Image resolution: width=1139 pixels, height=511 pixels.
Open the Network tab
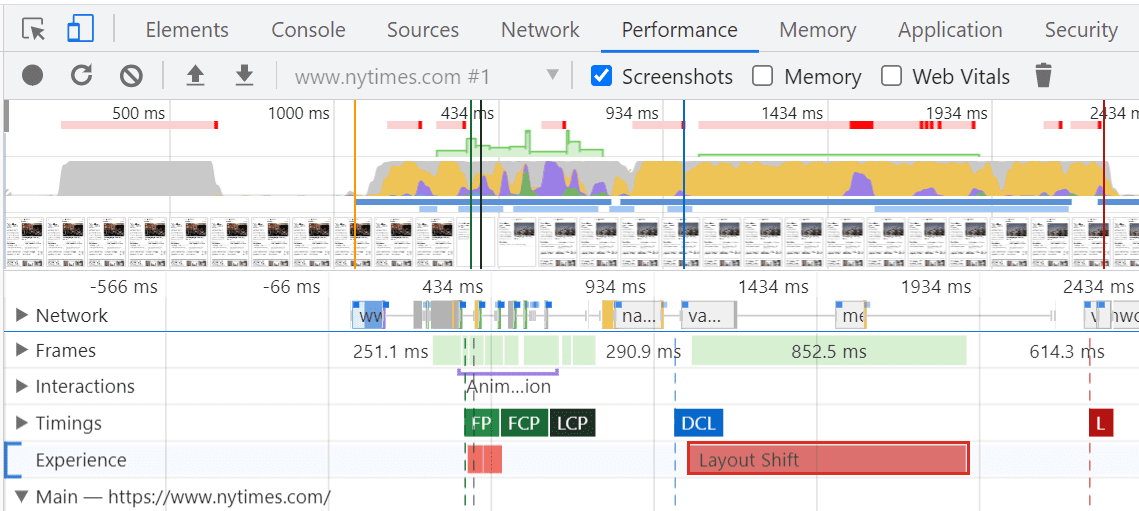pyautogui.click(x=540, y=30)
